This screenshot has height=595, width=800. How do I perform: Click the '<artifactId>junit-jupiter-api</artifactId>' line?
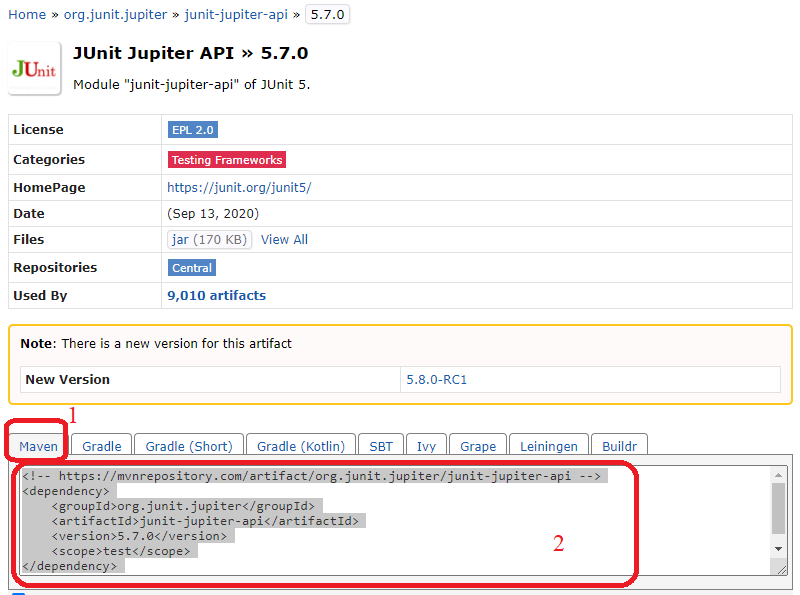tap(205, 521)
